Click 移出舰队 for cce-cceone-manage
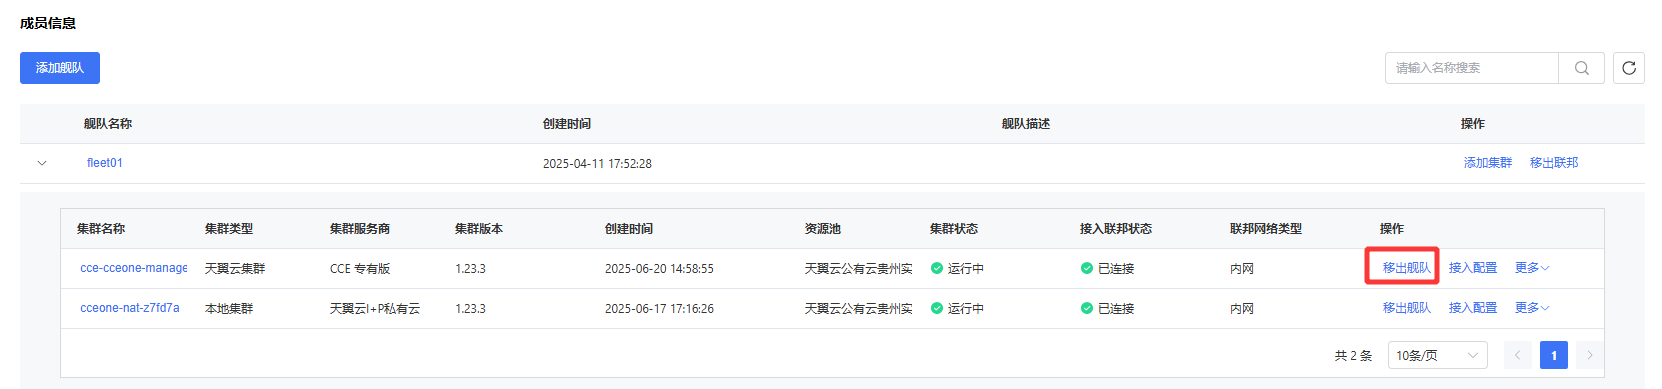 (1407, 268)
